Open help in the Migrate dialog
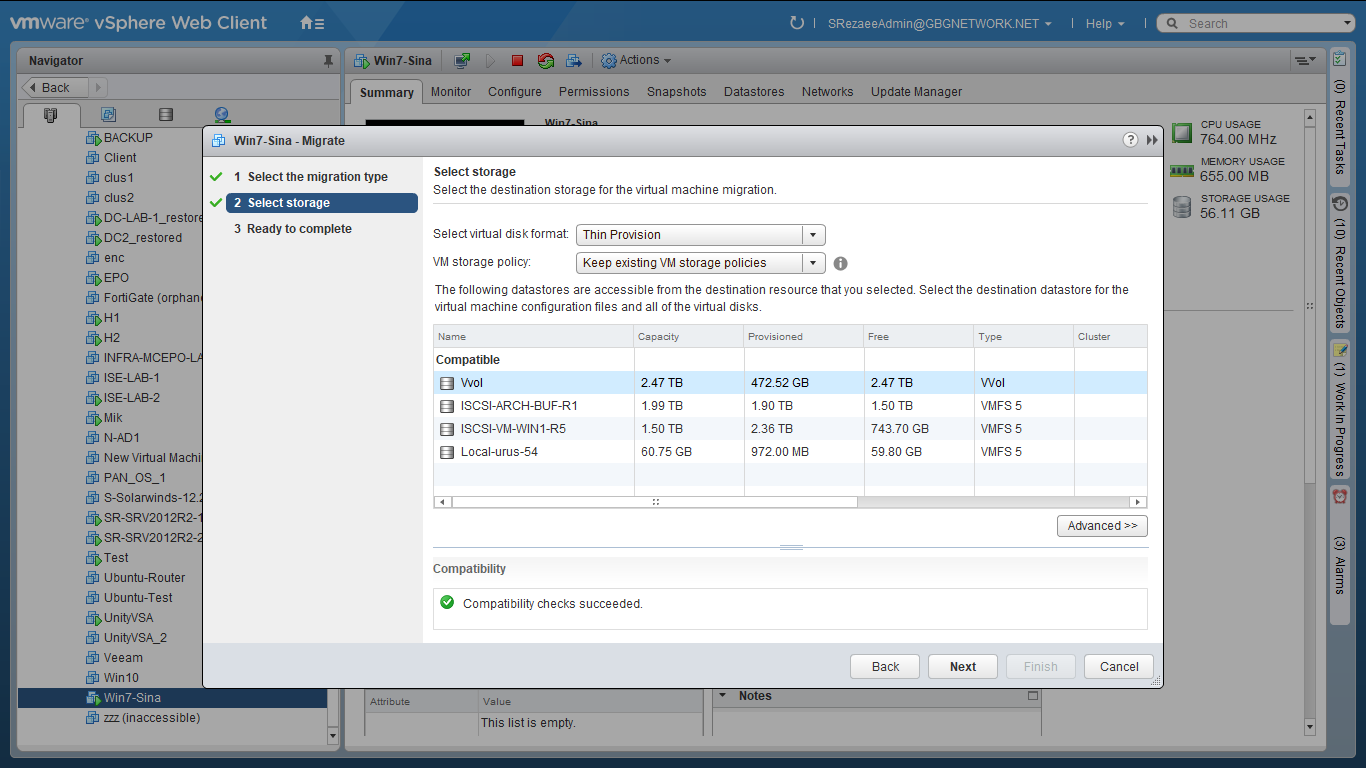Image resolution: width=1366 pixels, height=768 pixels. coord(1130,140)
